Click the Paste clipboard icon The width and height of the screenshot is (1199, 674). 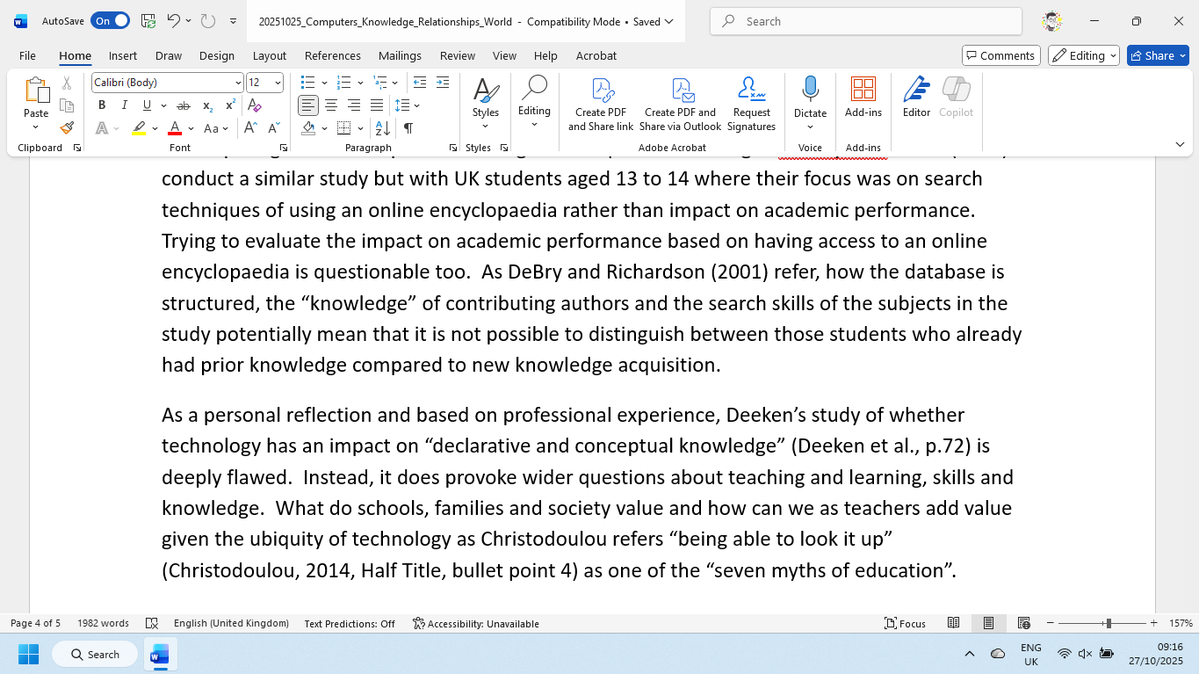[x=36, y=90]
